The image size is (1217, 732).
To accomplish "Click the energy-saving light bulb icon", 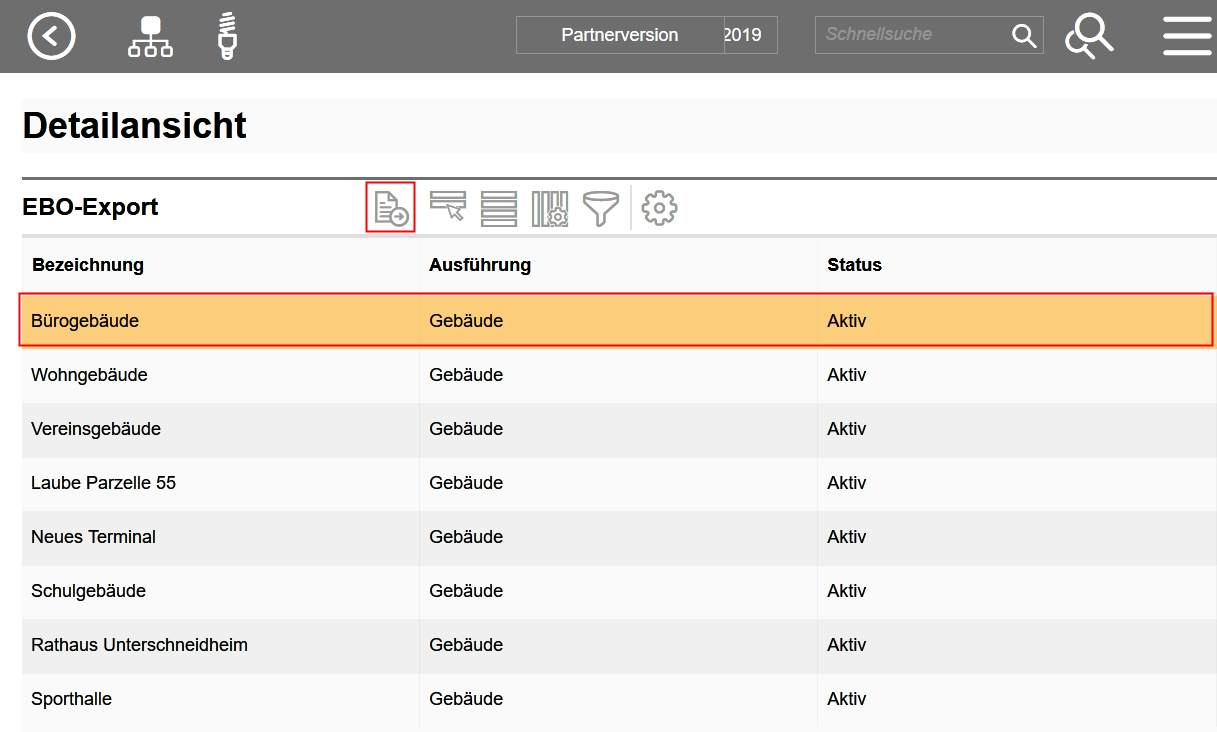I will [x=227, y=36].
